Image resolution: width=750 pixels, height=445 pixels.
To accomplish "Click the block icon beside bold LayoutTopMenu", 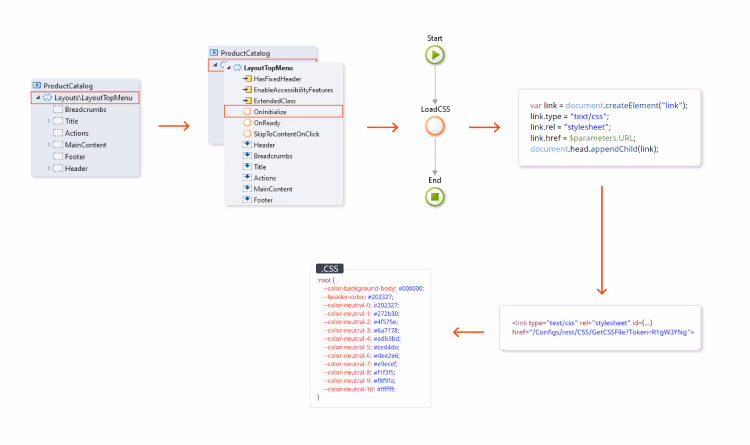I will click(237, 67).
